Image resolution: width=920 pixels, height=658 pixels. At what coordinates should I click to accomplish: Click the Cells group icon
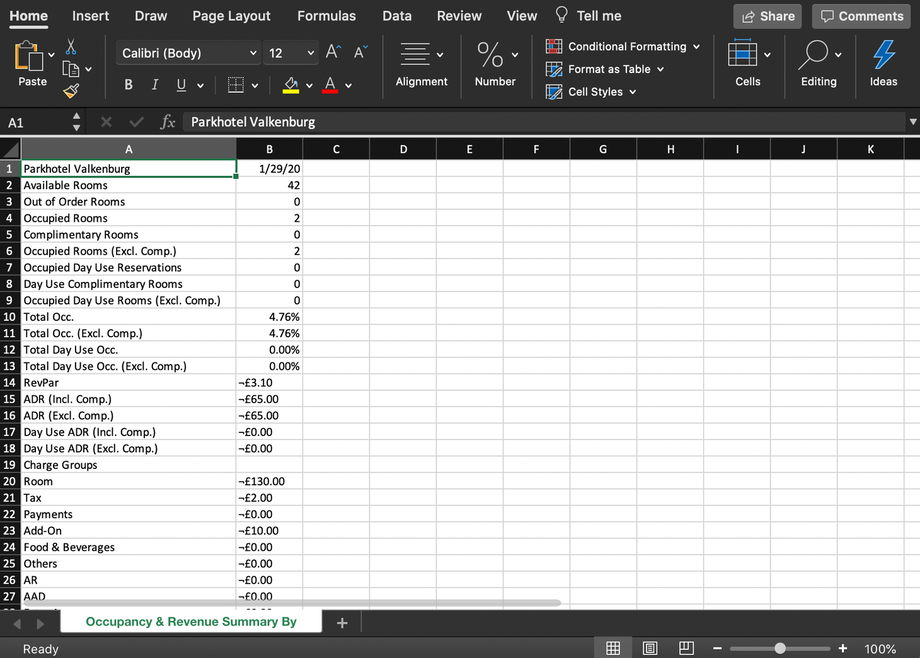(742, 54)
